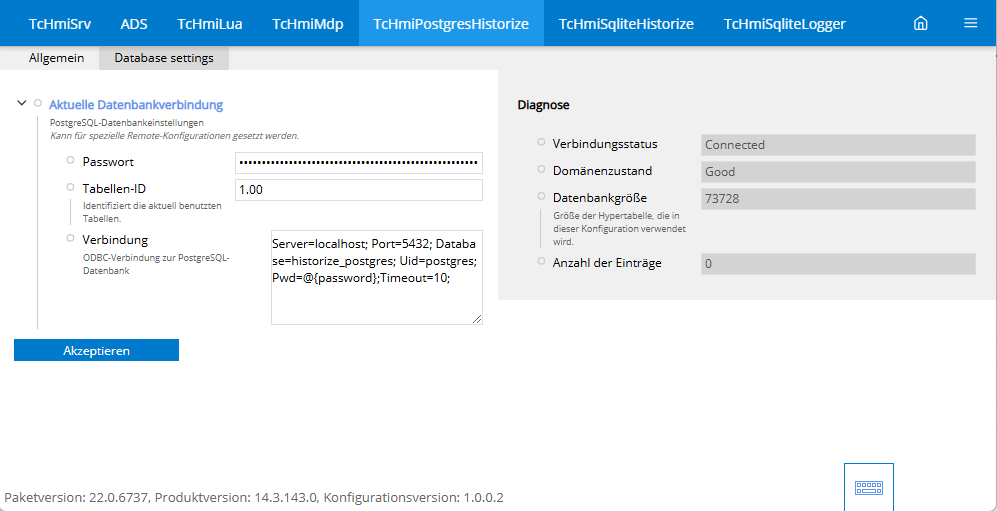Click the circle marker beside Passwort

point(71,160)
